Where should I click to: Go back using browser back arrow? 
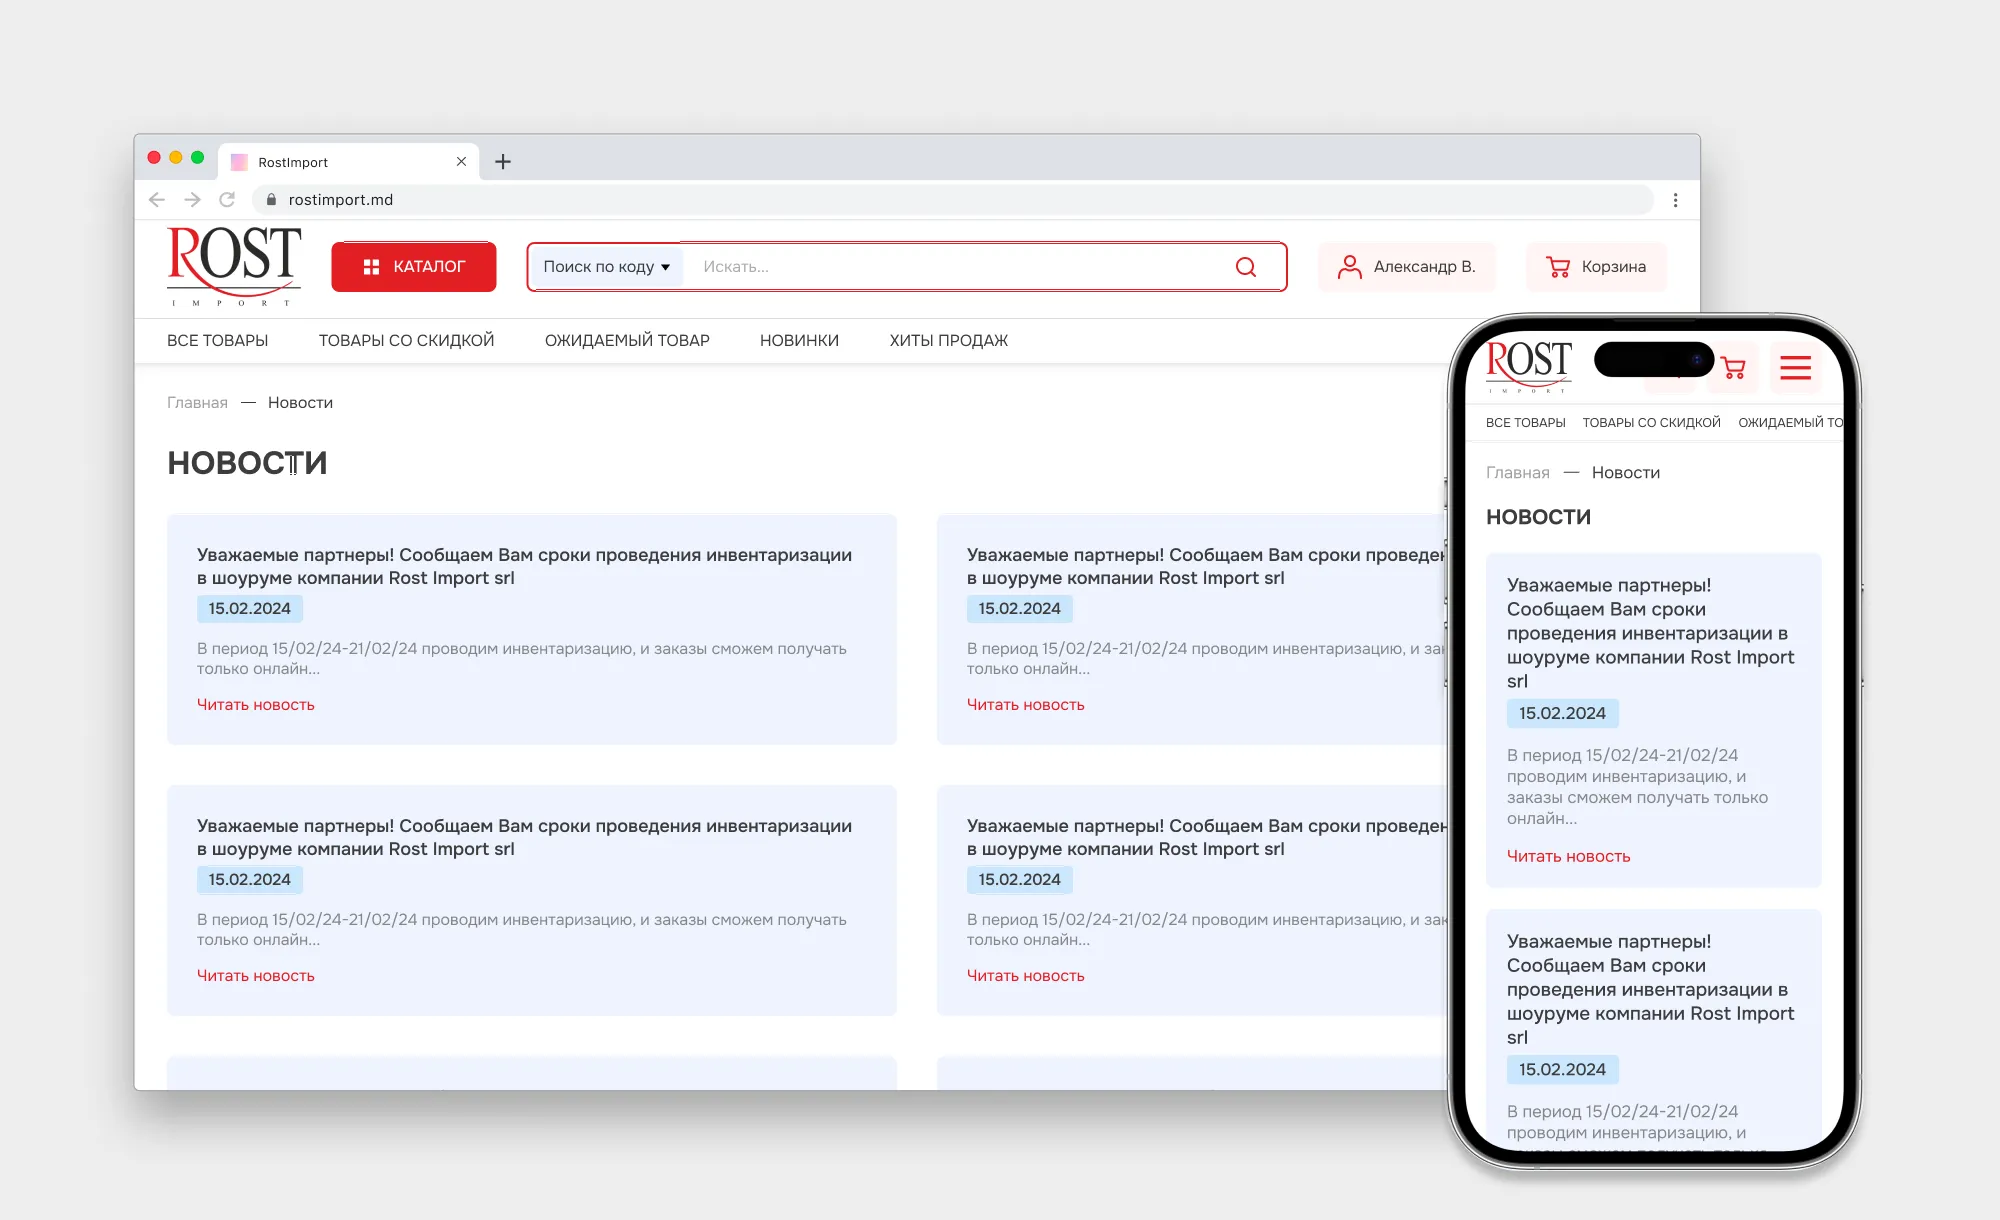157,200
